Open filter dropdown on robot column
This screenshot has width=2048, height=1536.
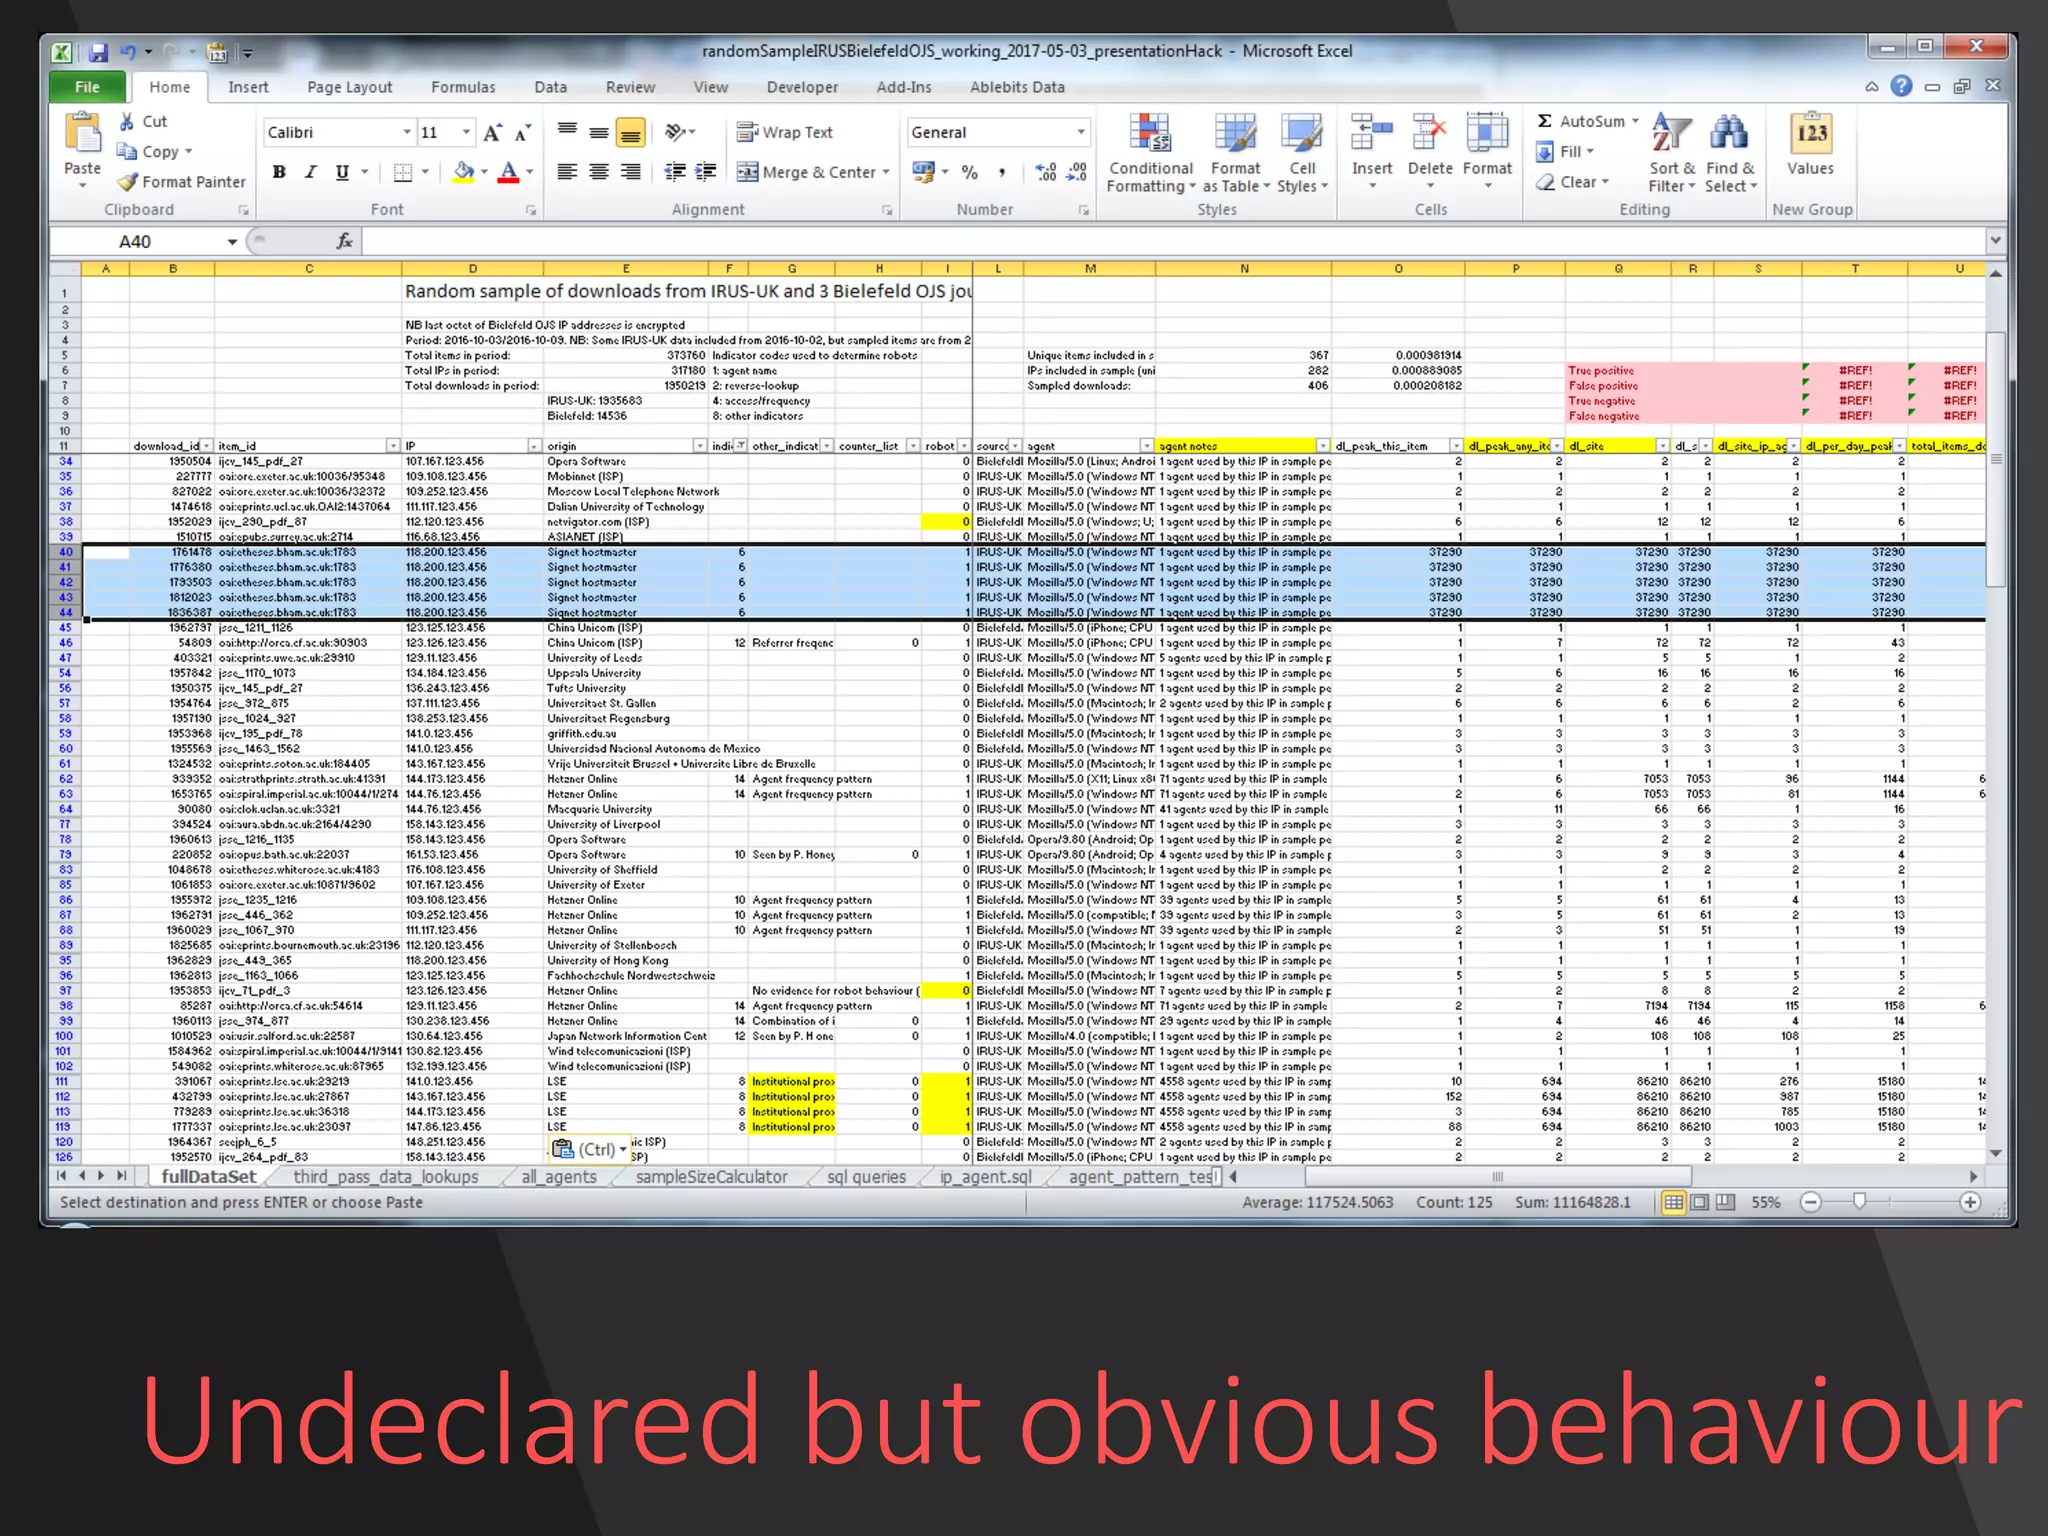pyautogui.click(x=964, y=446)
